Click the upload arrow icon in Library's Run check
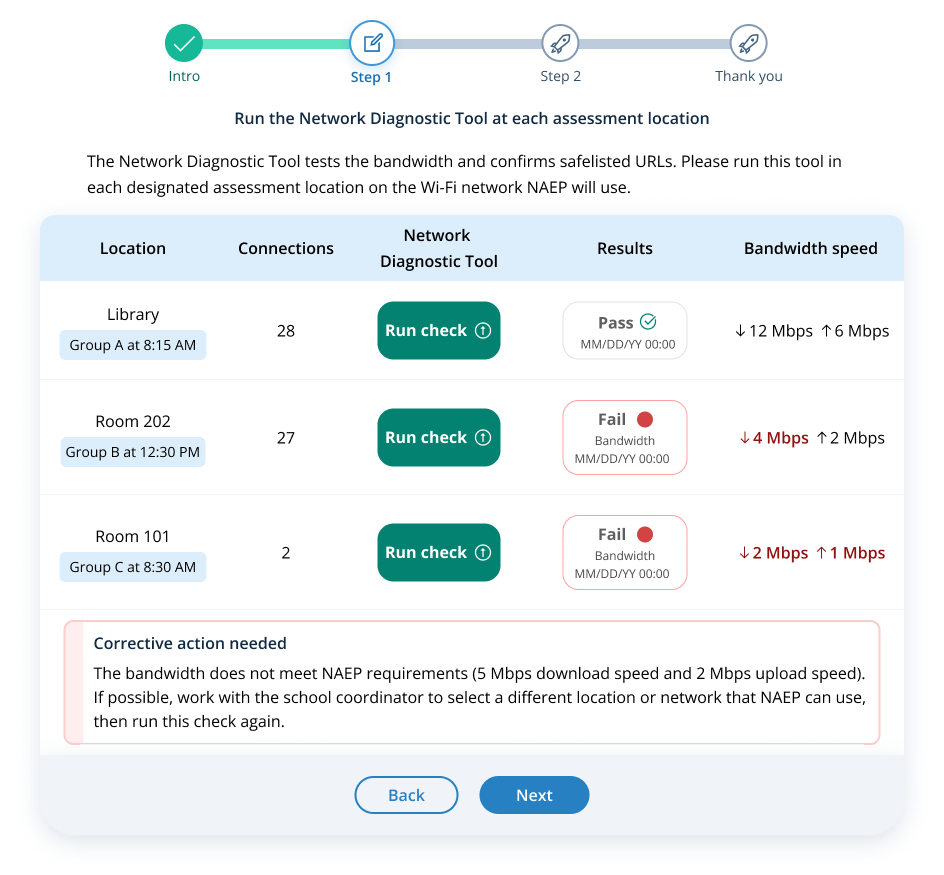Image resolution: width=944 pixels, height=875 pixels. point(483,331)
